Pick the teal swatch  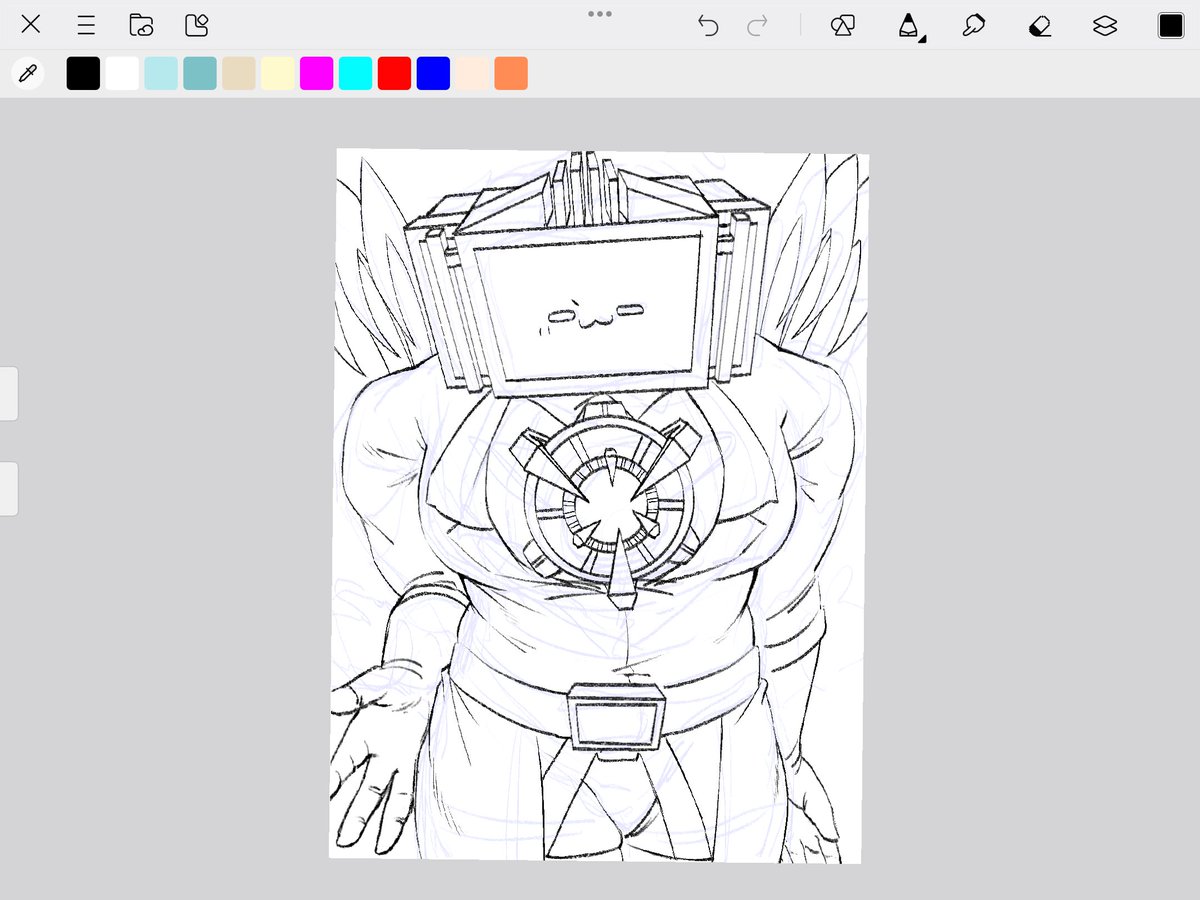coord(200,73)
